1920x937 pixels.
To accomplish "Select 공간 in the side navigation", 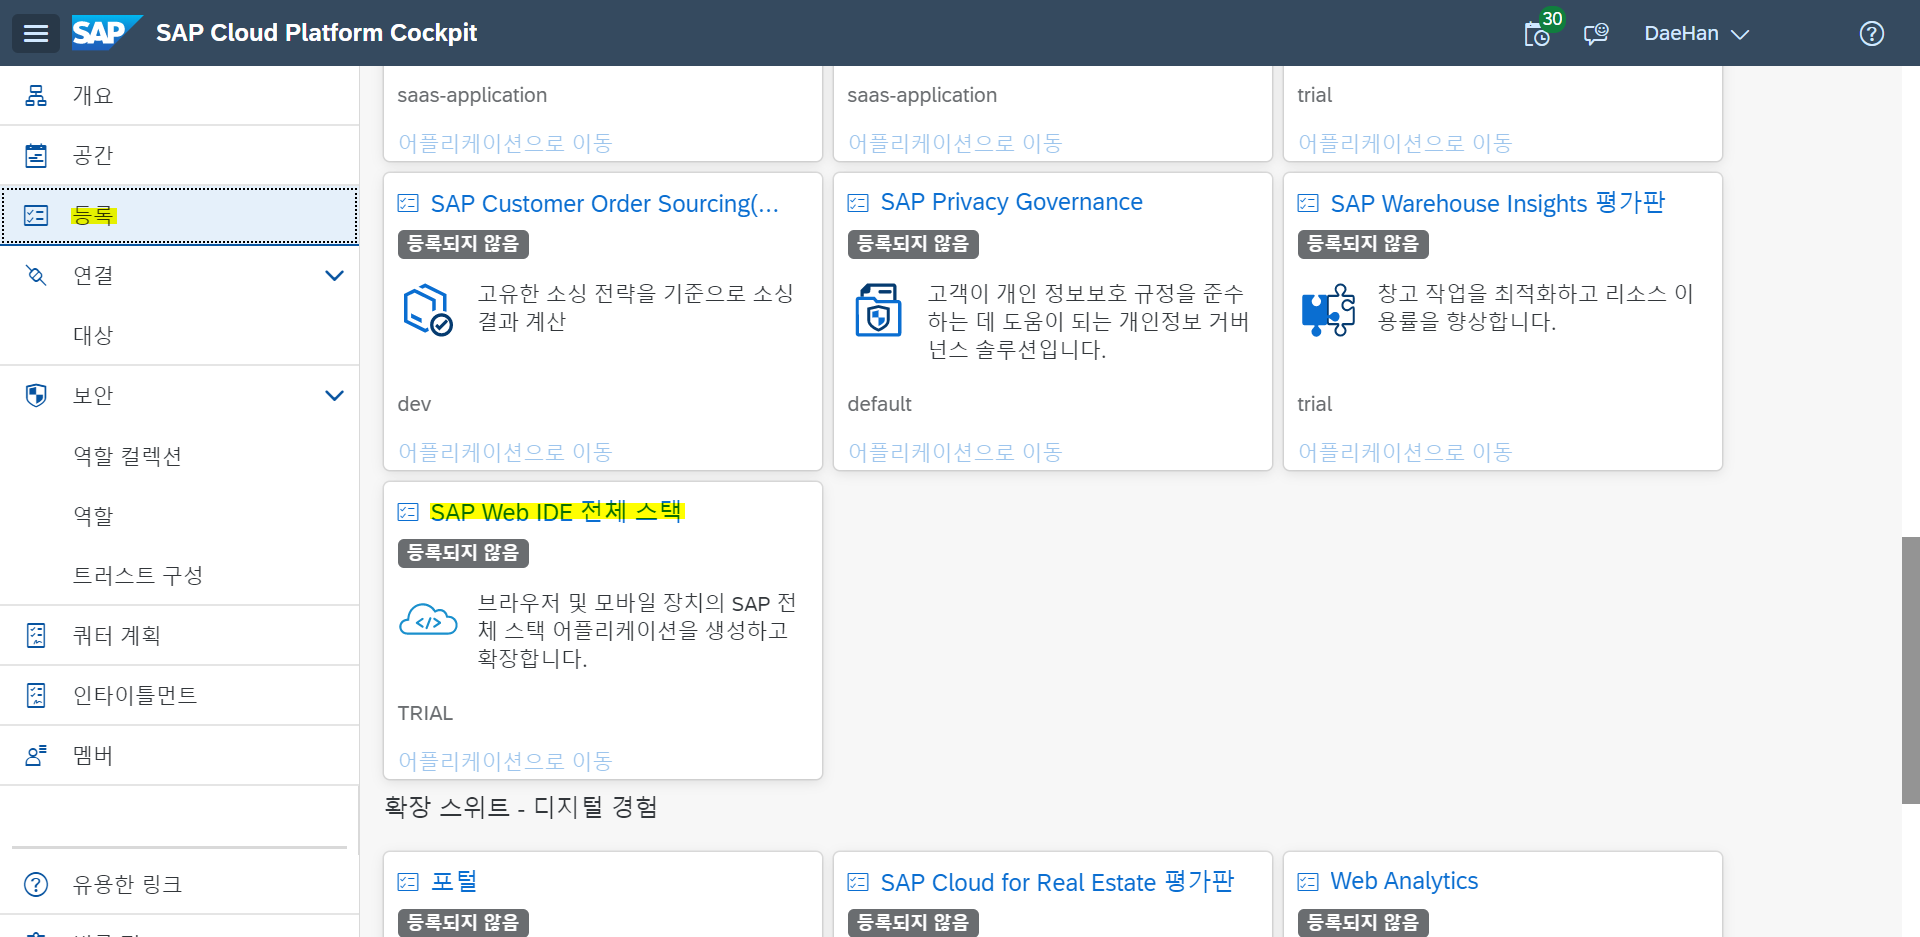I will (180, 155).
